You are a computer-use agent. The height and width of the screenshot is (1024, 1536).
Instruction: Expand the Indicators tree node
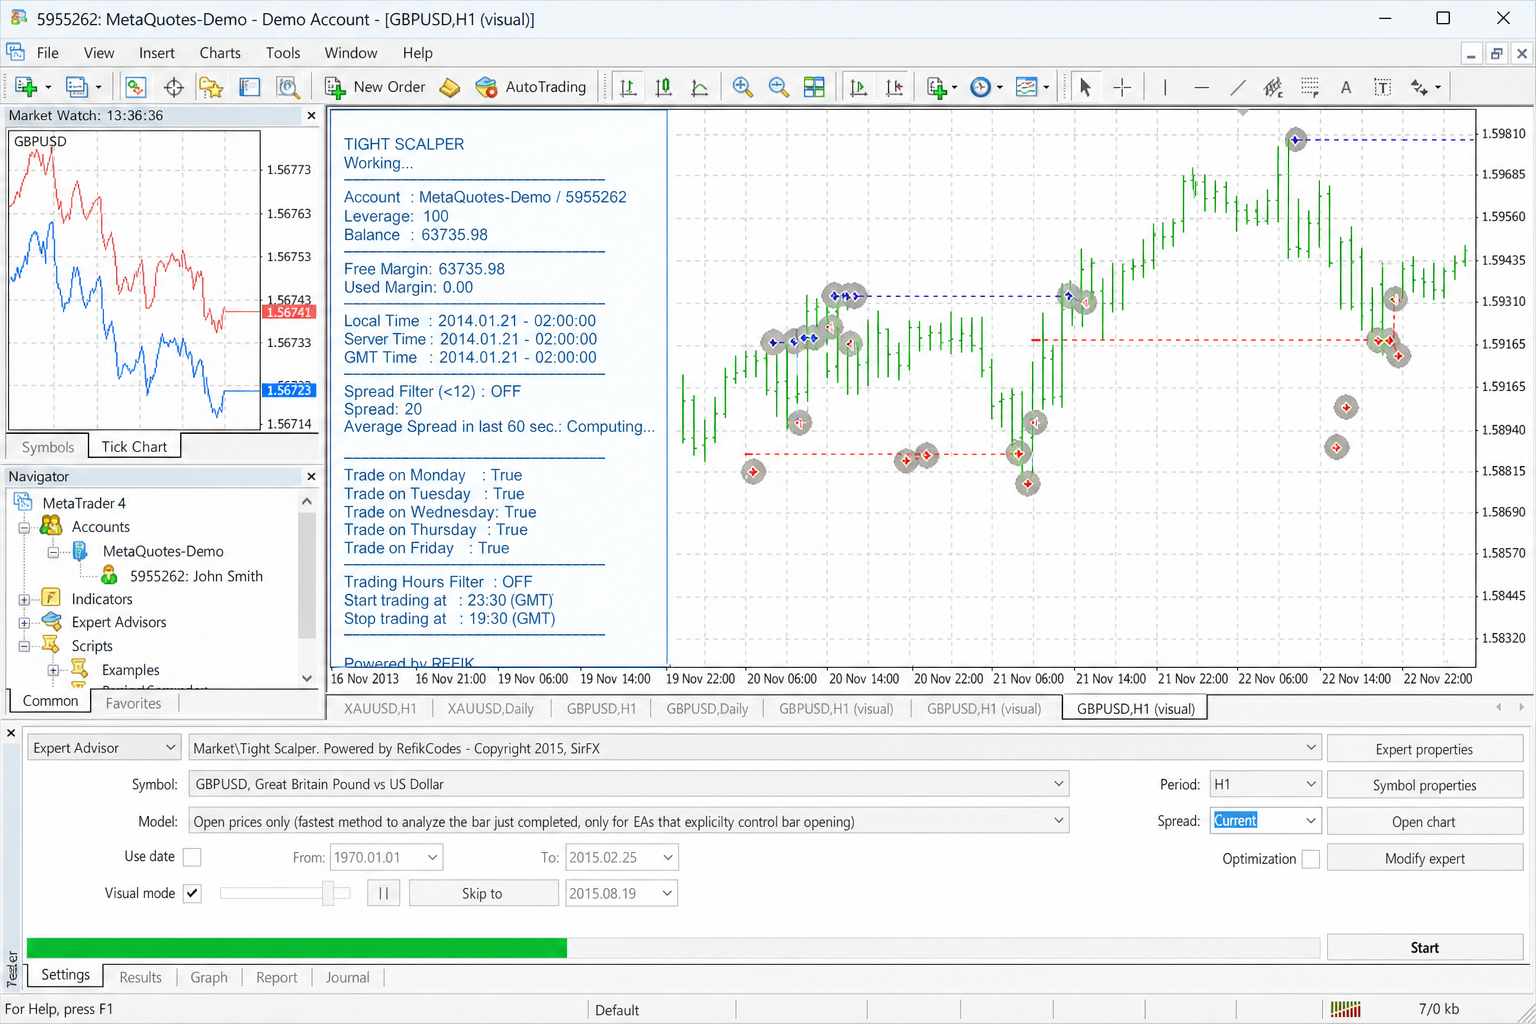coord(24,600)
